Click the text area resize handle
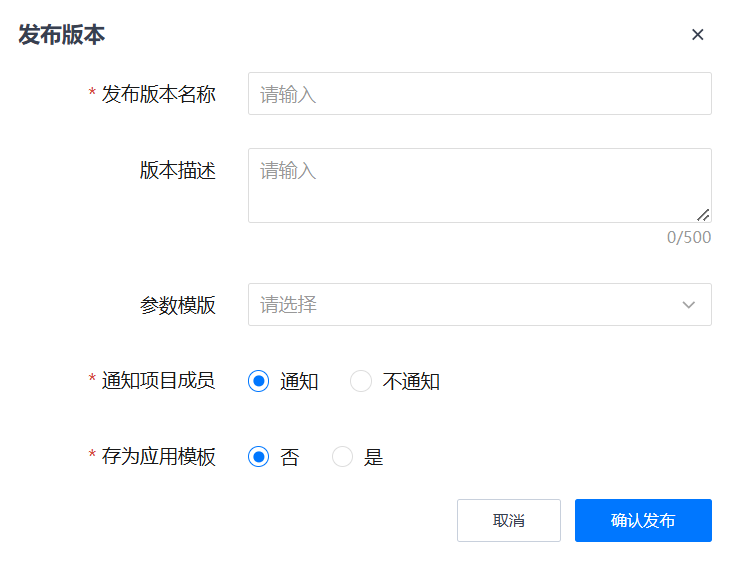Viewport: 738px width, 566px height. pyautogui.click(x=703, y=214)
